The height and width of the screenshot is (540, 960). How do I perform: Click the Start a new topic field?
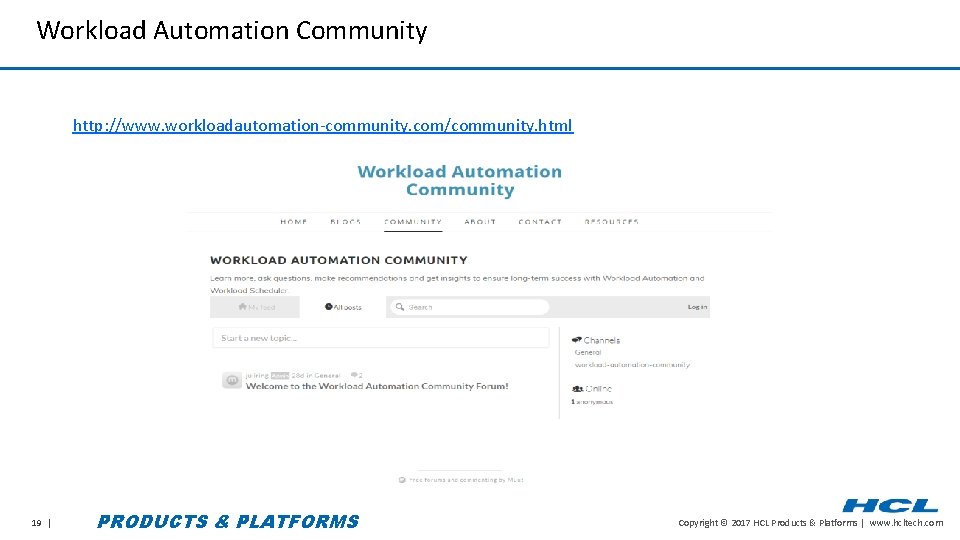(x=381, y=337)
